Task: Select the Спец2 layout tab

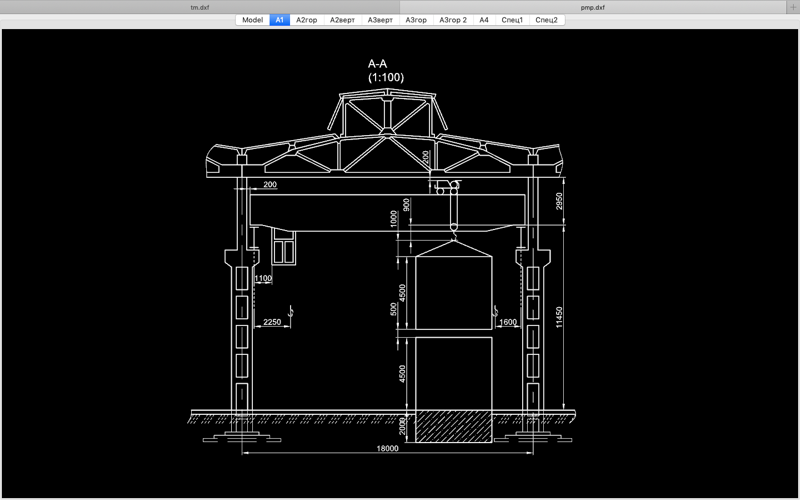Action: pos(547,20)
